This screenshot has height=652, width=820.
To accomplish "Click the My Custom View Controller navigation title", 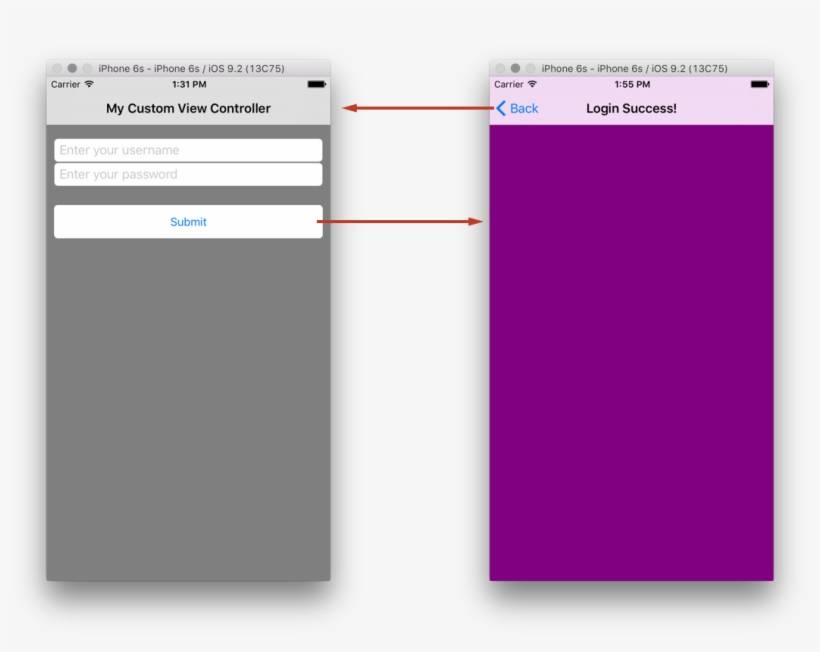I will coord(189,108).
